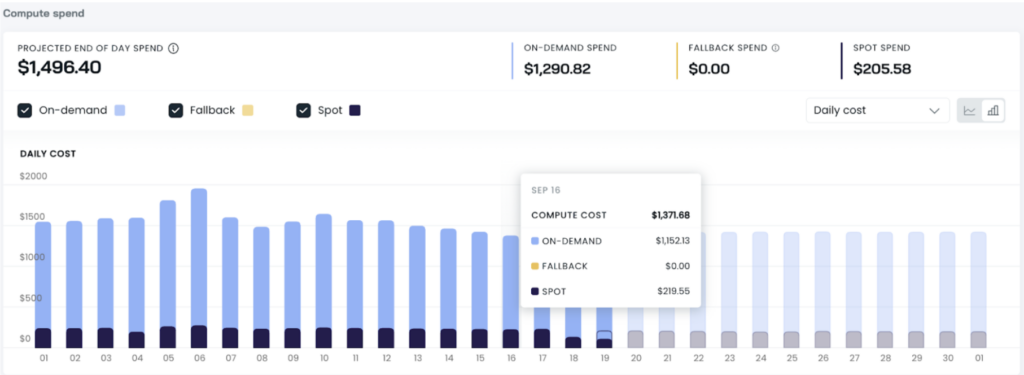Click the bar for day 06
The height and width of the screenshot is (375, 1024).
pos(199,268)
